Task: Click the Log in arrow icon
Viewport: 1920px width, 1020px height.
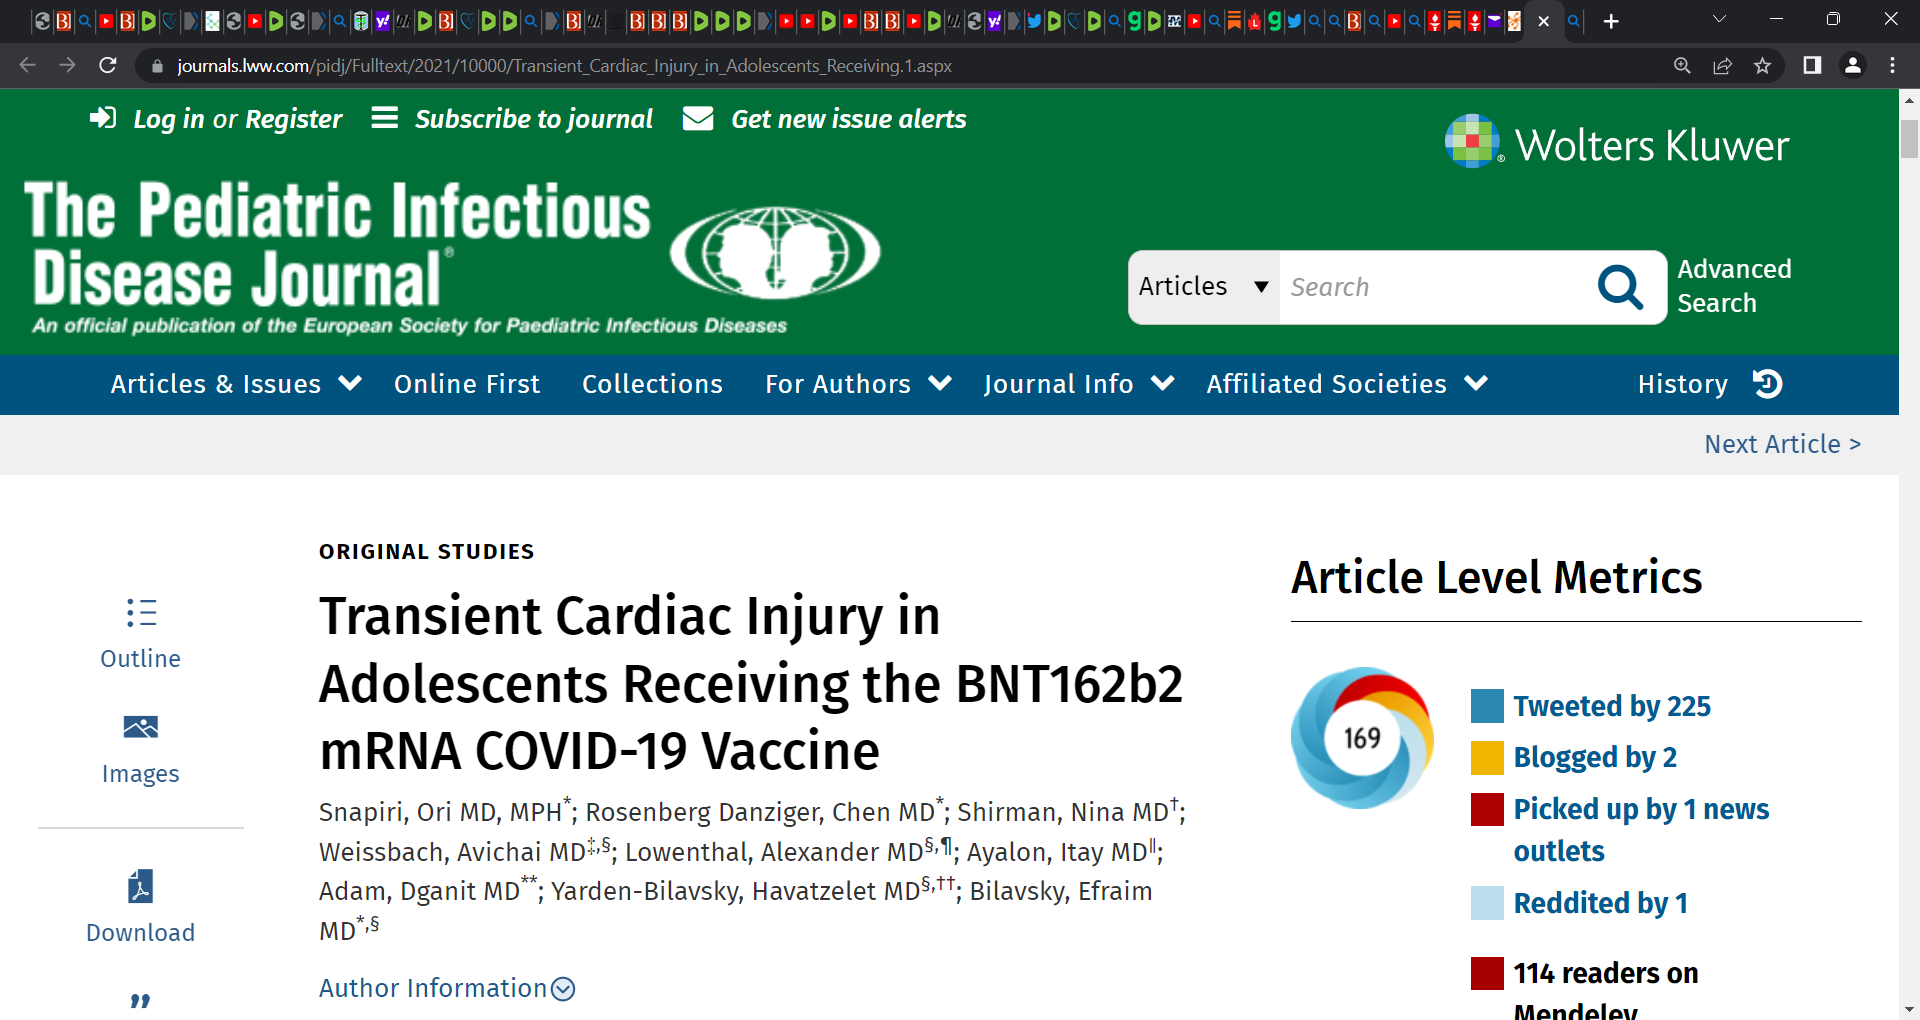Action: (x=103, y=118)
